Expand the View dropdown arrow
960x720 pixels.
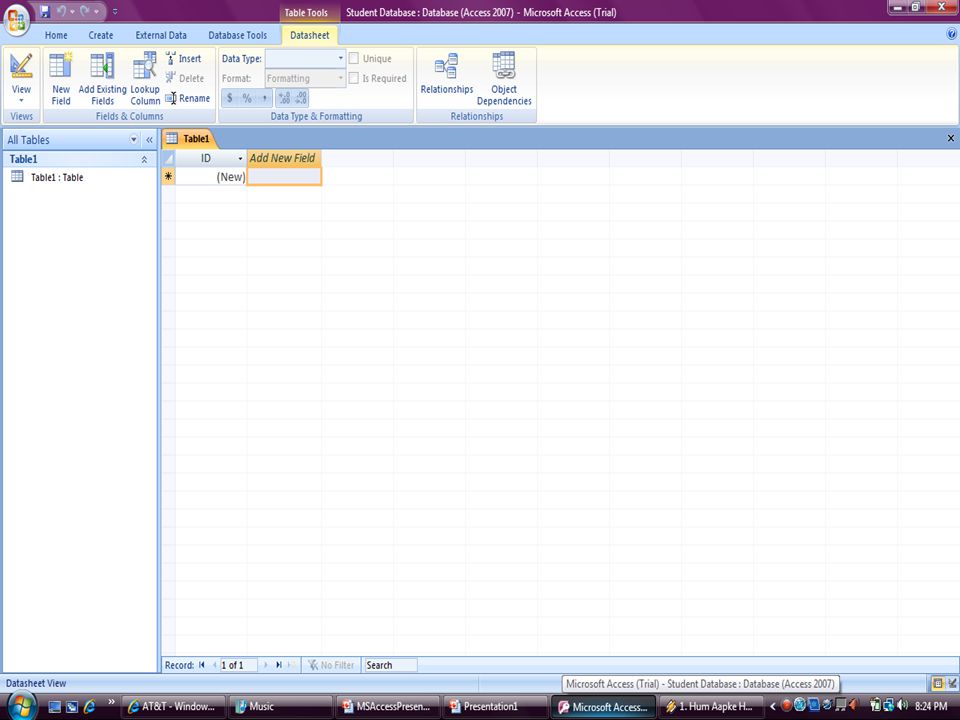coord(21,100)
